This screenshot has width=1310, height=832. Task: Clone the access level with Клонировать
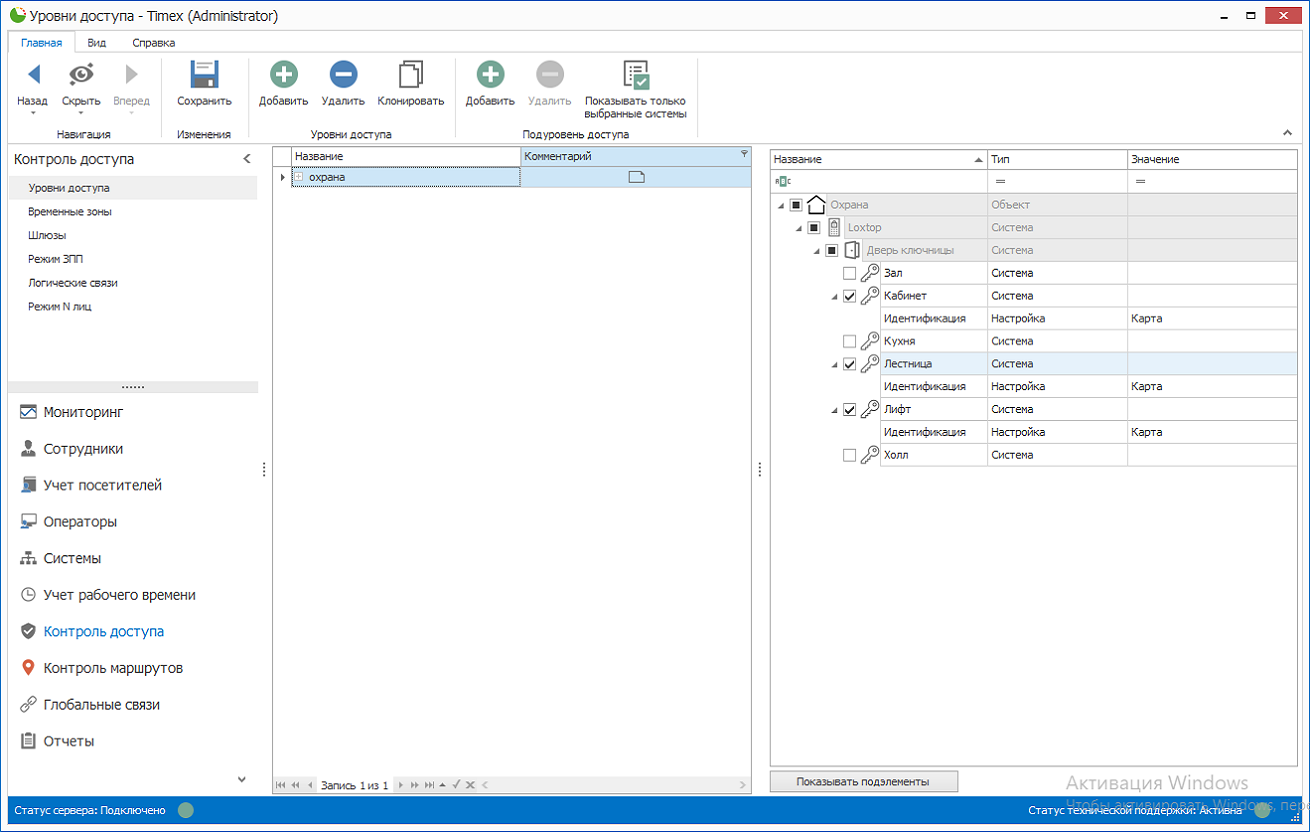click(x=410, y=76)
